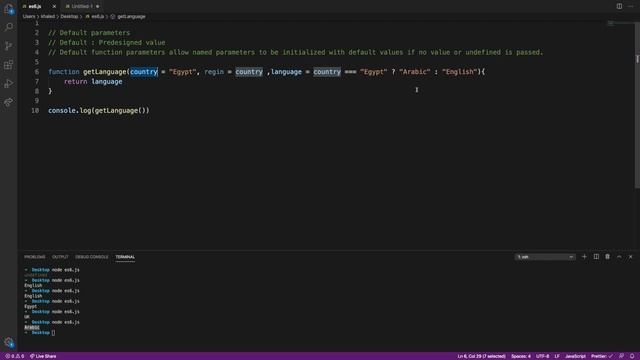Open the Live Share view in activity bar
The image size is (640, 360).
(x=9, y=102)
